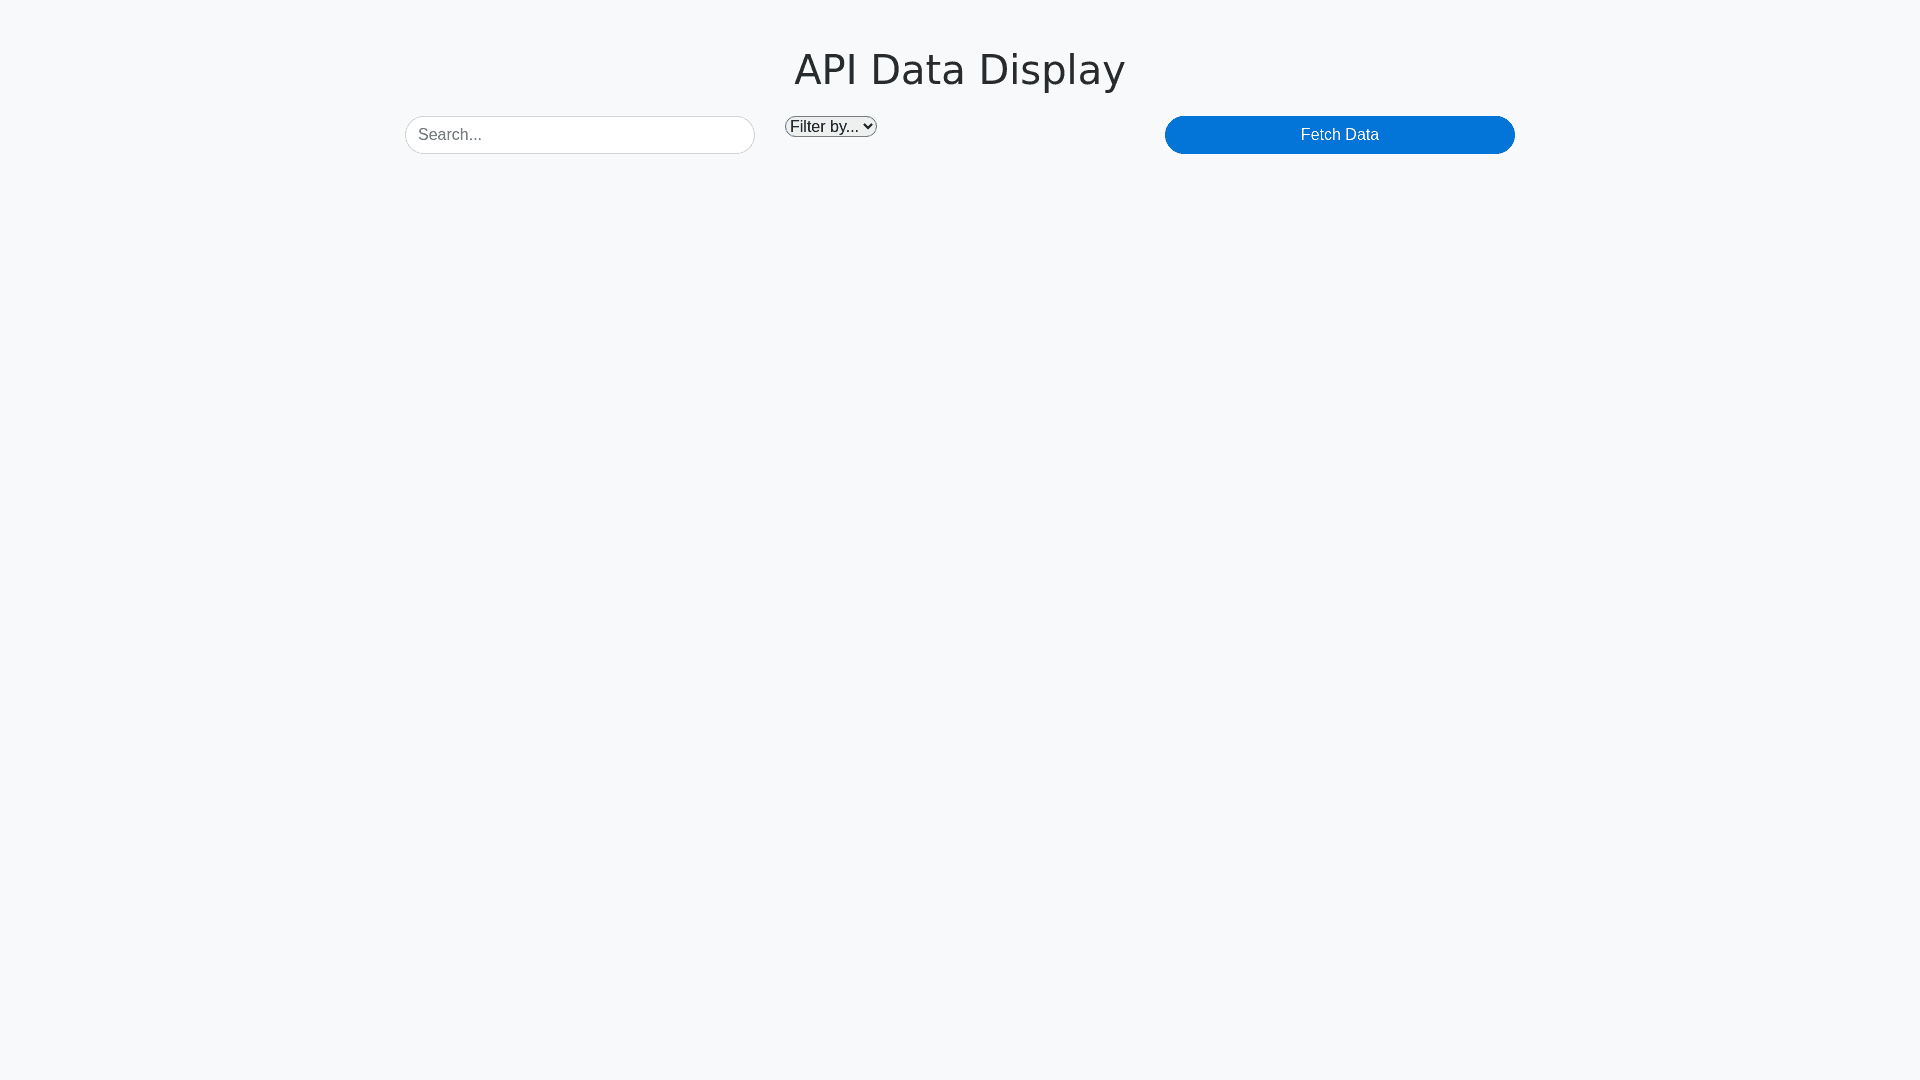1920x1080 pixels.
Task: Focus the Search input field
Action: coord(579,135)
